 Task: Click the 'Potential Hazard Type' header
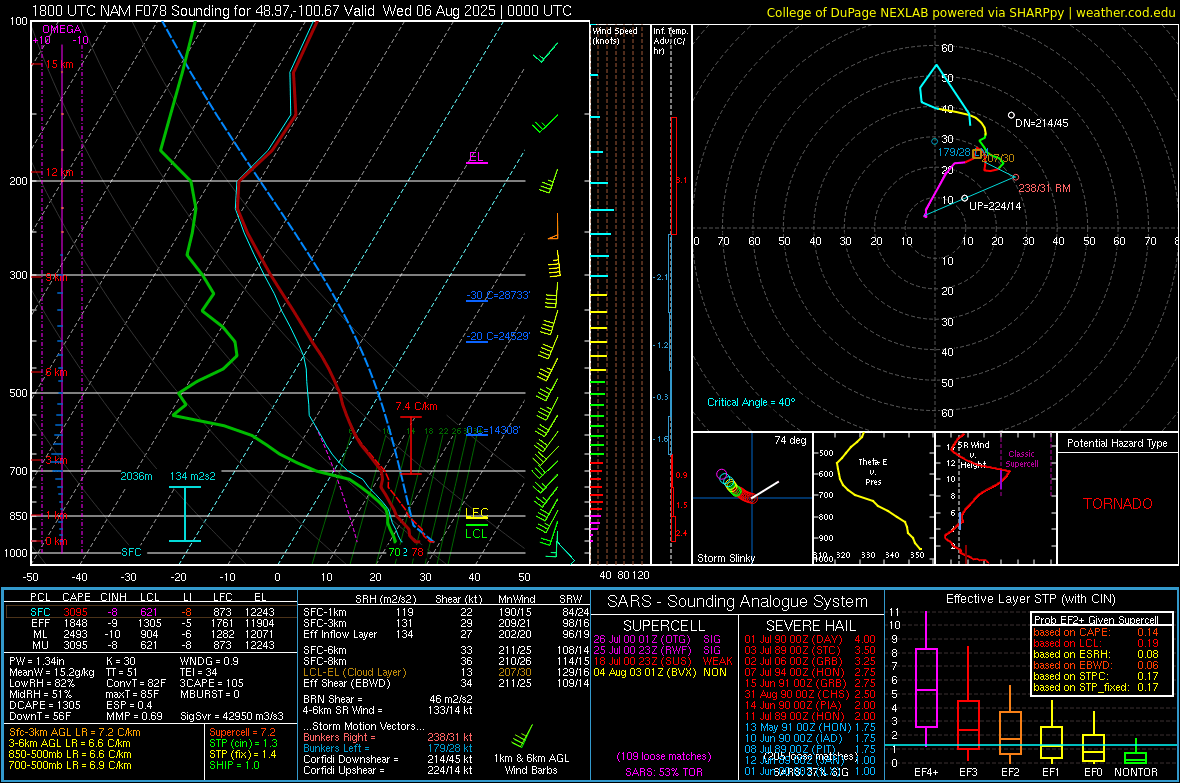1117,443
